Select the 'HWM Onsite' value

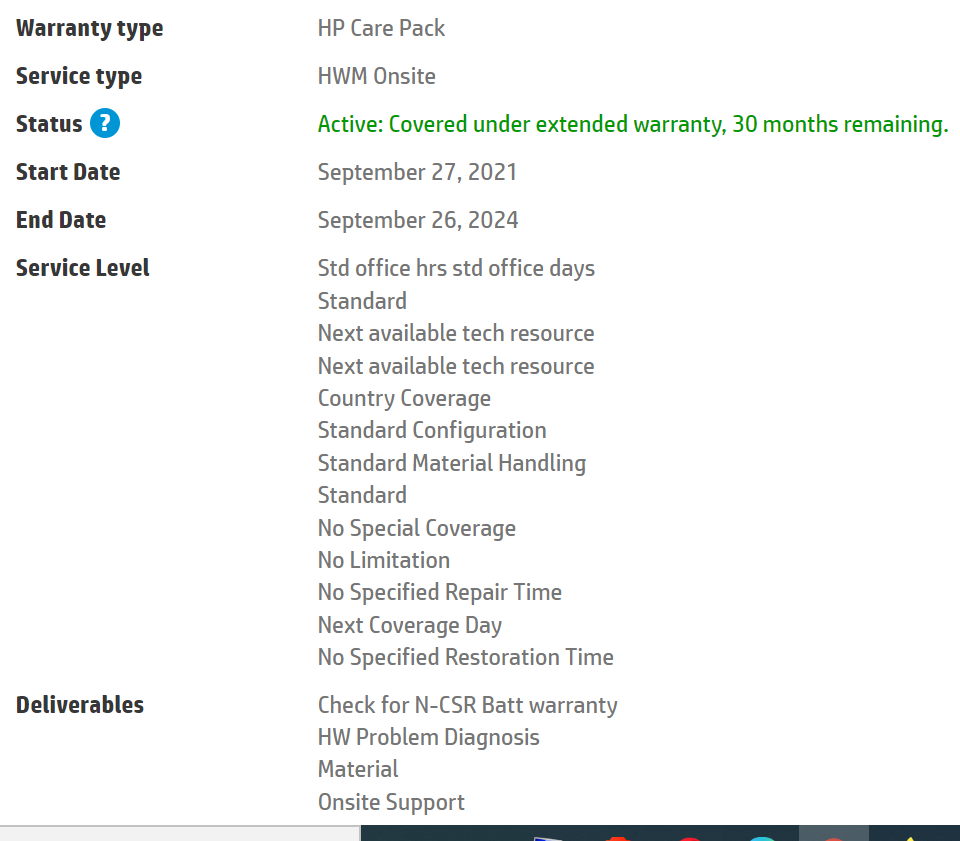pyautogui.click(x=377, y=77)
